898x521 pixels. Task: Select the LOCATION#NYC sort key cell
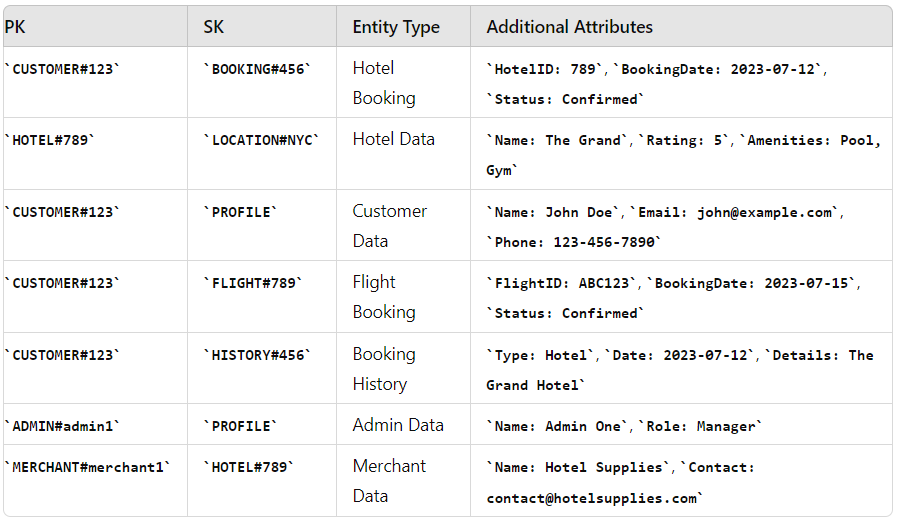[x=262, y=140]
